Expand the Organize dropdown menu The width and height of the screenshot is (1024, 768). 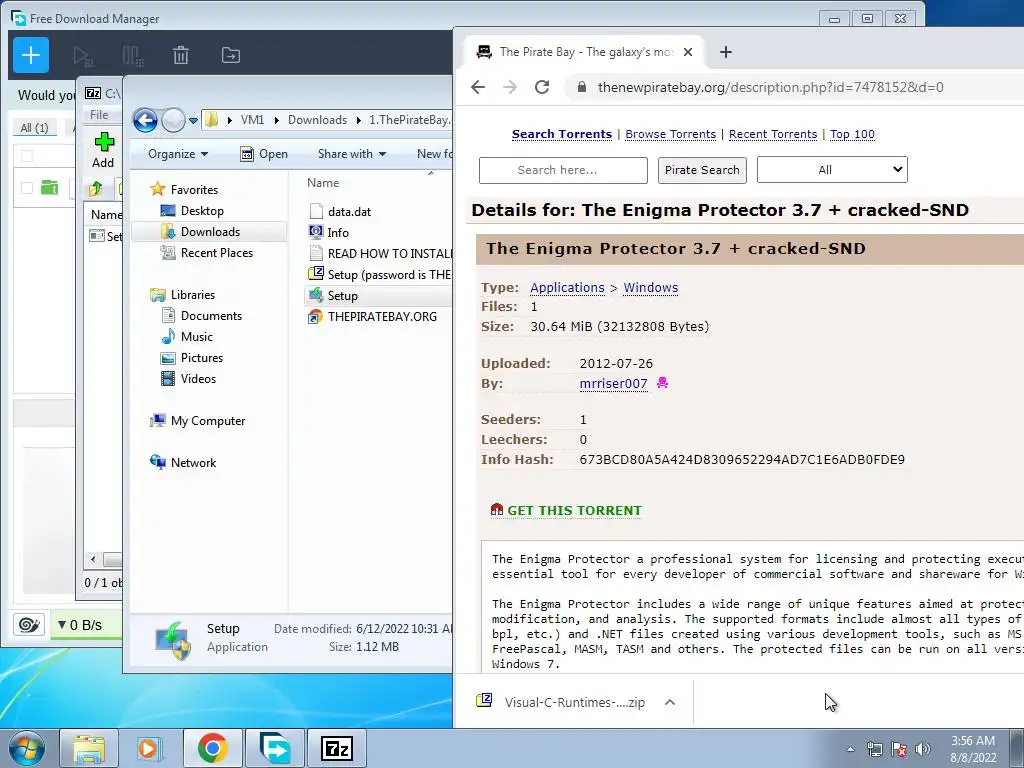pyautogui.click(x=178, y=154)
